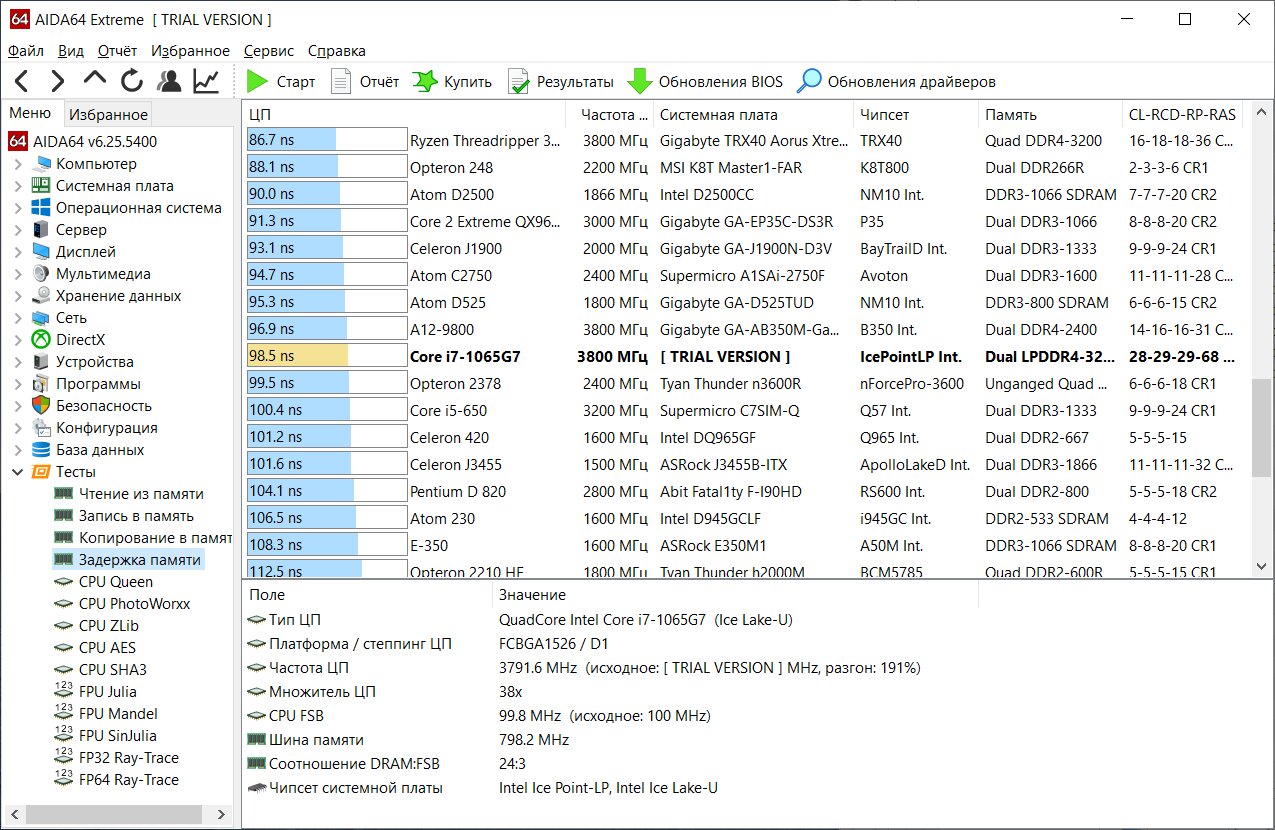Select the Конфигурация icon in tree

pos(41,428)
